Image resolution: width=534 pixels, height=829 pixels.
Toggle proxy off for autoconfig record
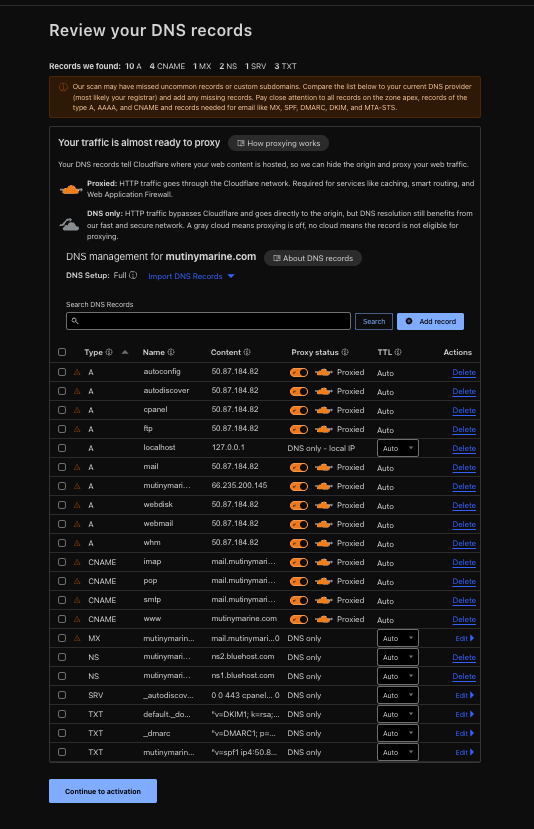[x=299, y=372]
